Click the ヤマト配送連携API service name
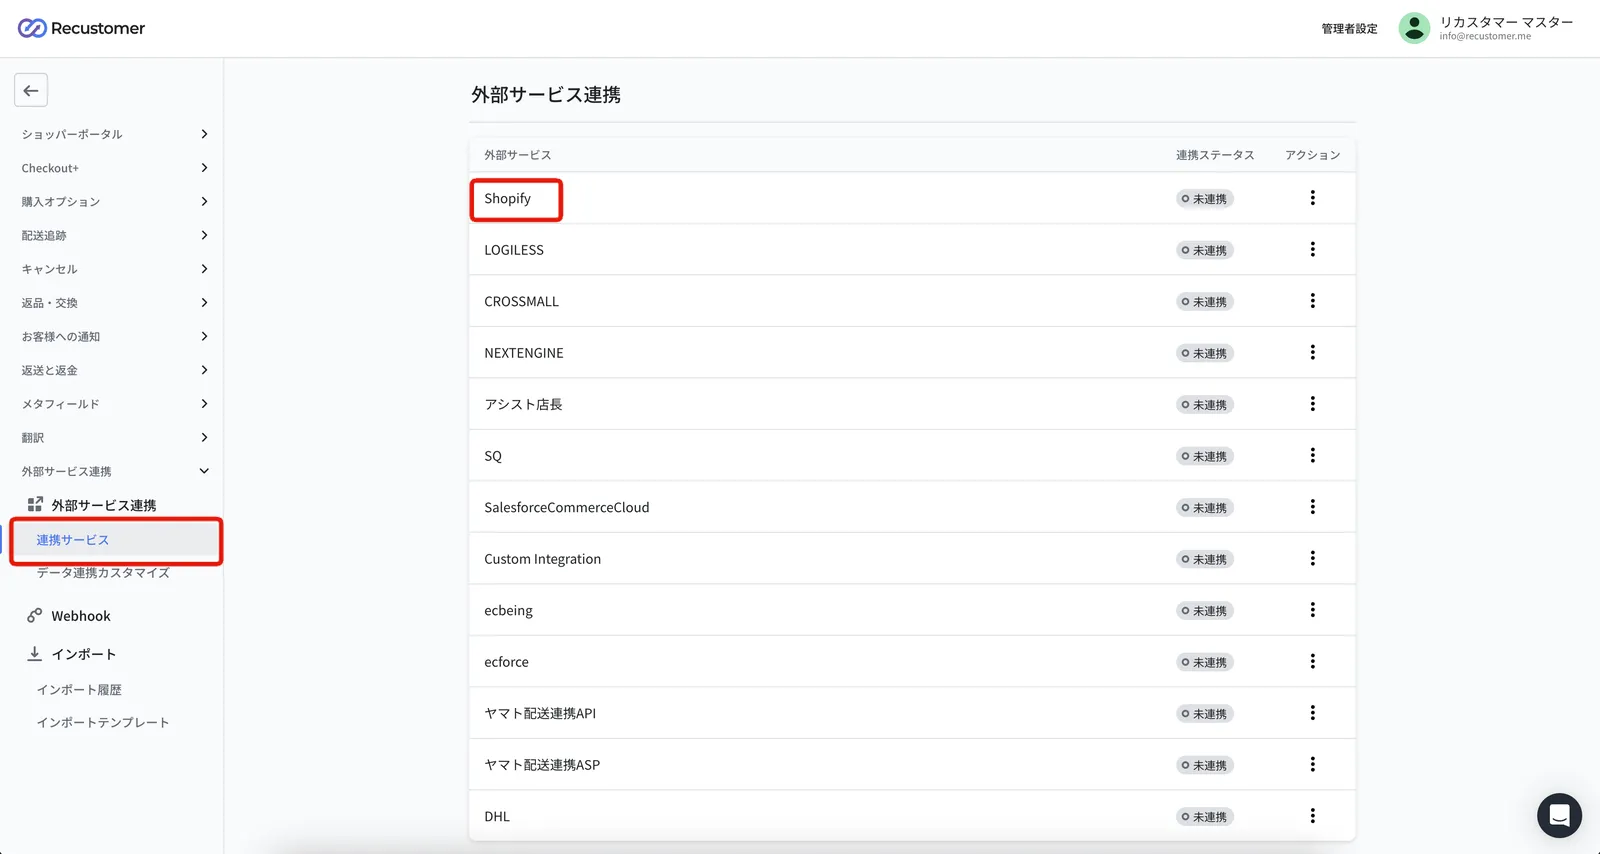The width and height of the screenshot is (1600, 854). click(x=540, y=713)
